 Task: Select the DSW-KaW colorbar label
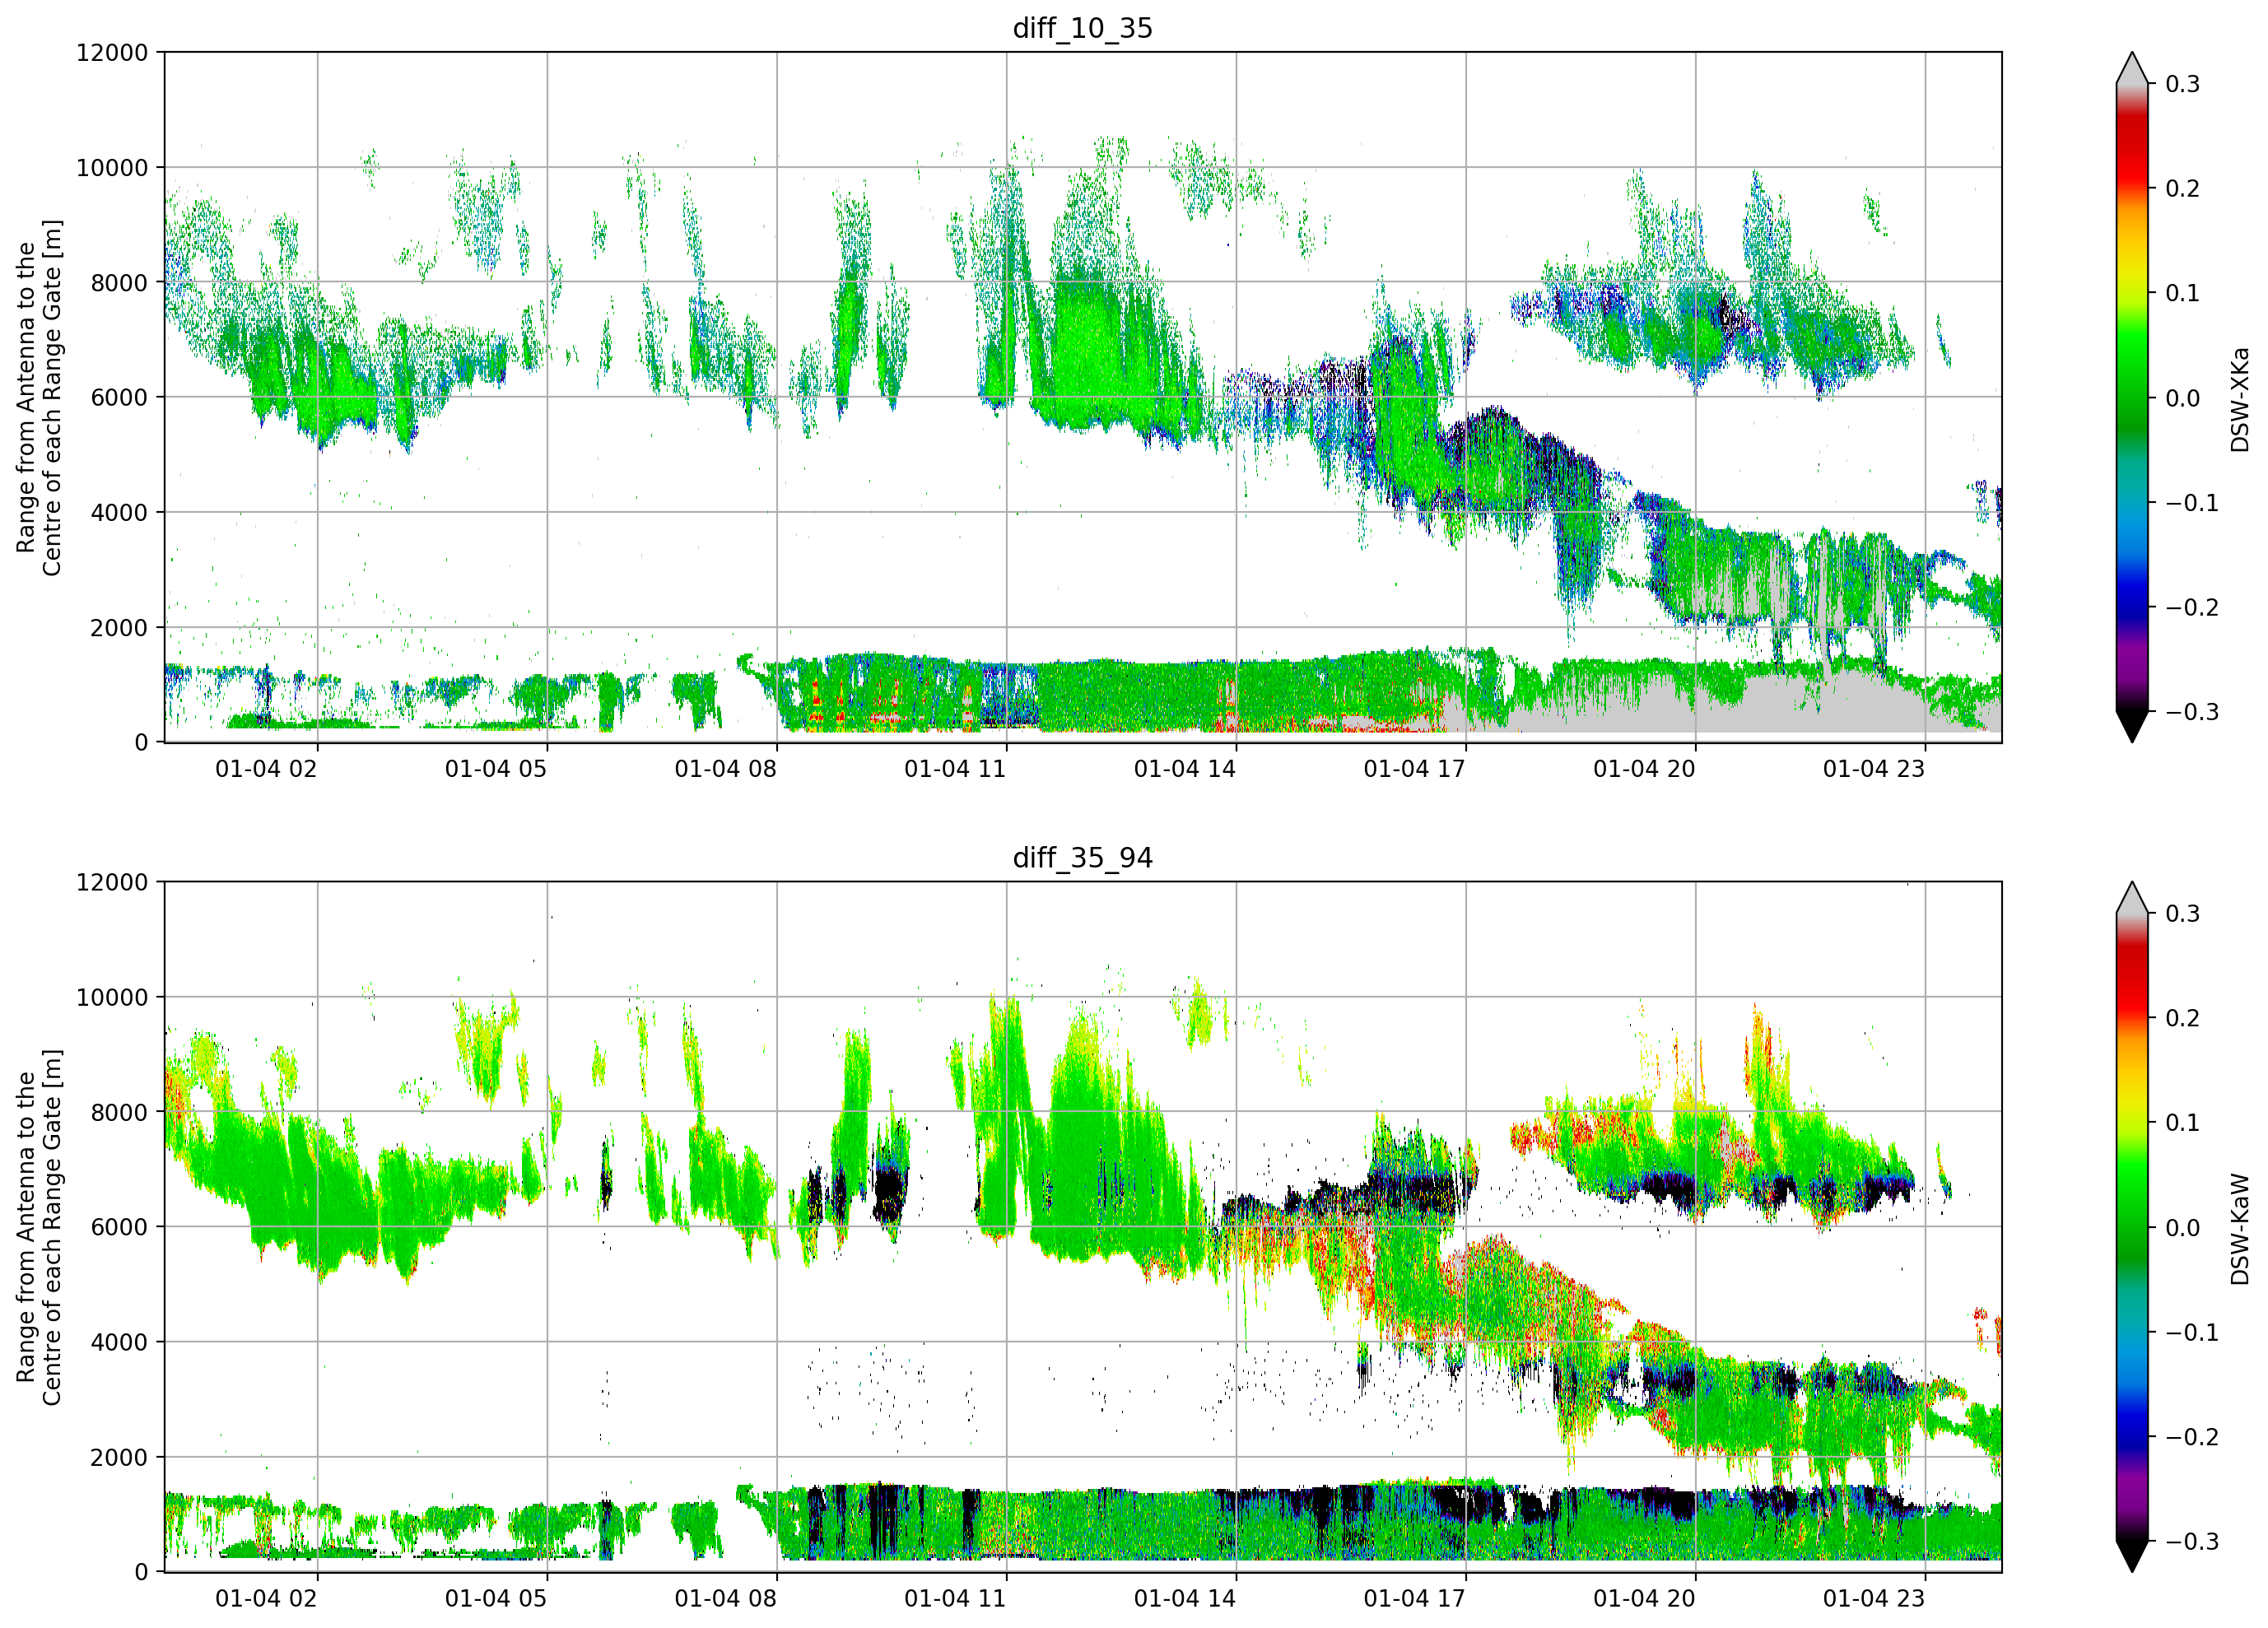pyautogui.click(x=2240, y=1229)
